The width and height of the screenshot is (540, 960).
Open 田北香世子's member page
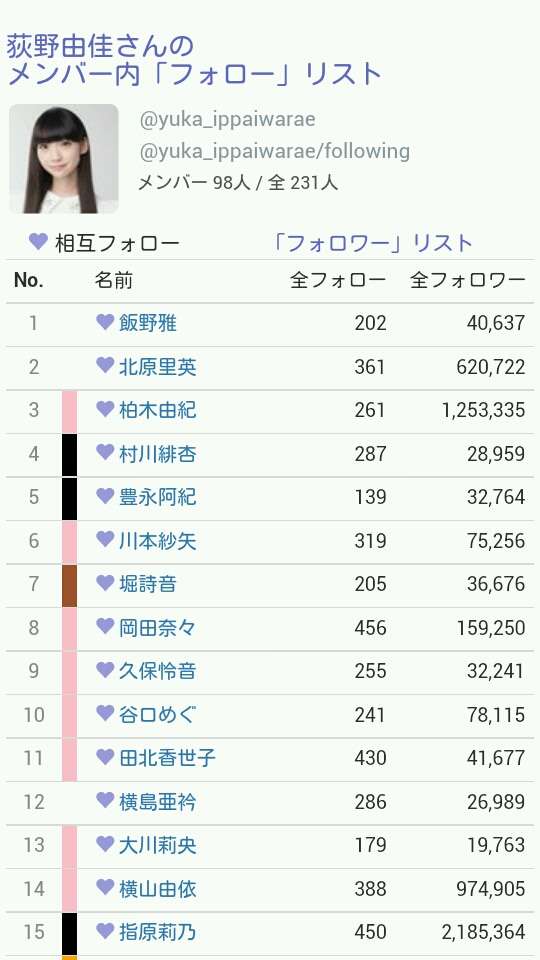pyautogui.click(x=167, y=758)
